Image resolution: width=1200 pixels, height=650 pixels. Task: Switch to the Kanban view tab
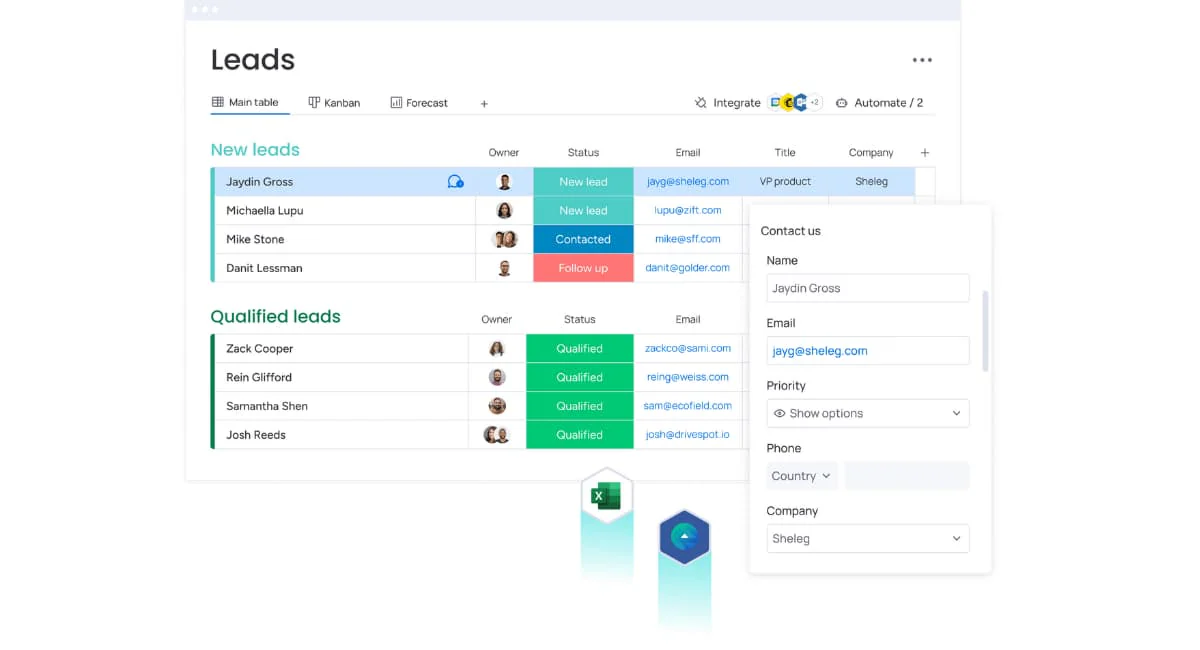(334, 103)
